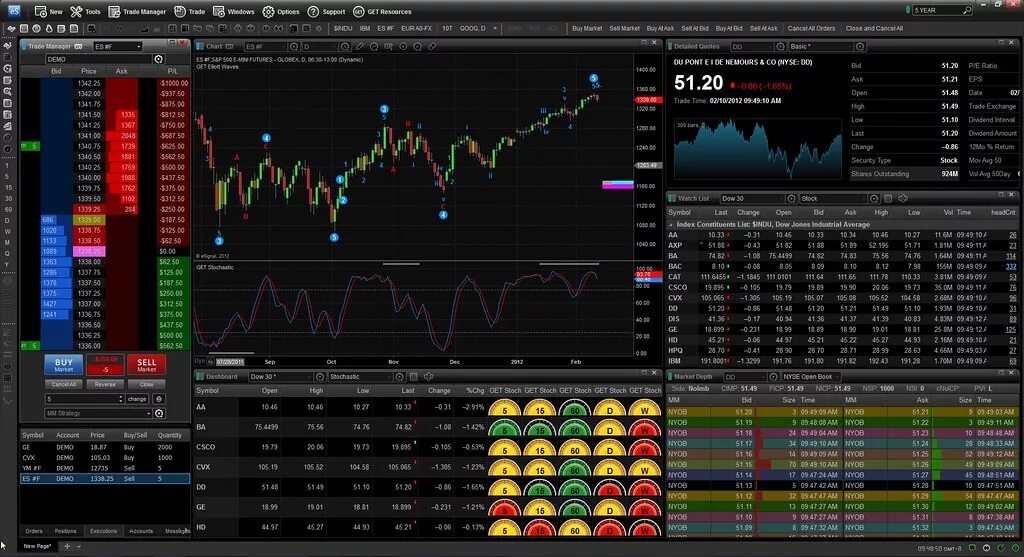Click Cancel All Orders
This screenshot has width=1024, height=557.
tap(811, 28)
